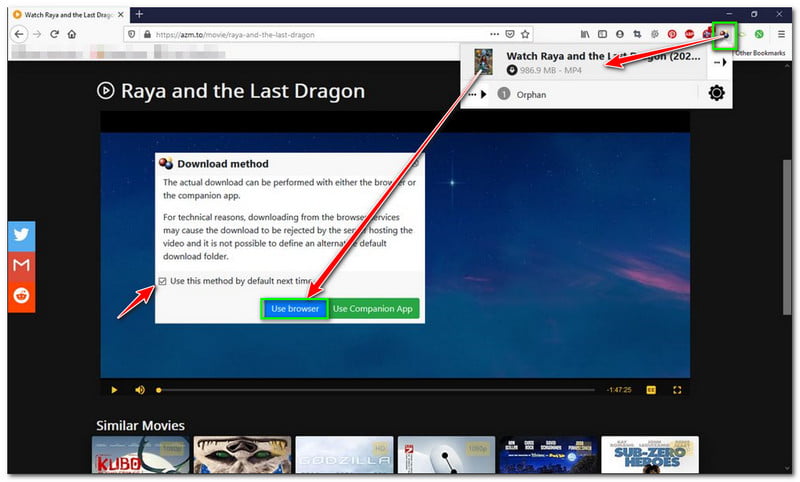Screen dimensions: 800x482
Task: Open the Godzilla similar movie thumbnail
Action: tap(344, 455)
